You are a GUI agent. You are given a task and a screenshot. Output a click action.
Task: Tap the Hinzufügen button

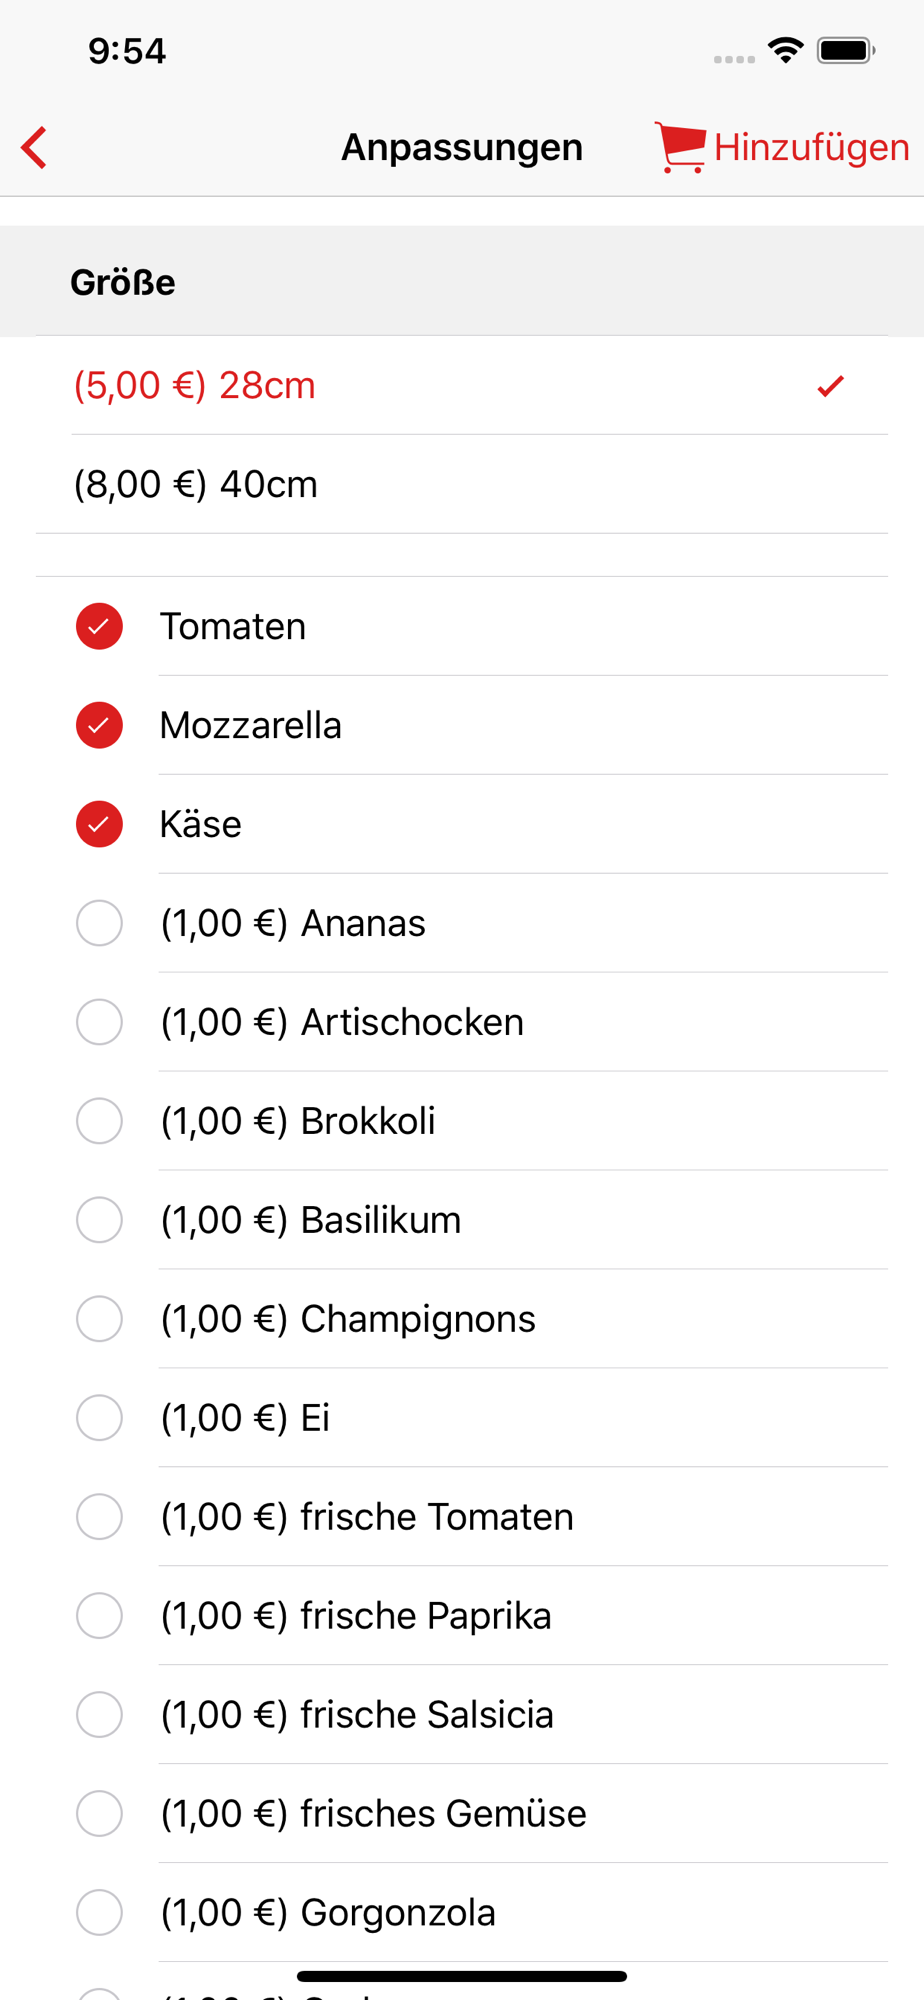tap(810, 147)
